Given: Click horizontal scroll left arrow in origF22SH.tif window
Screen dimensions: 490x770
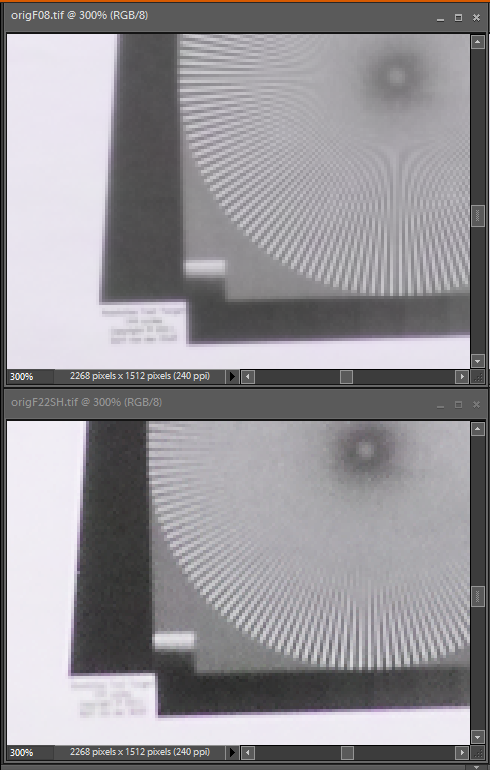Looking at the screenshot, I should [248, 752].
